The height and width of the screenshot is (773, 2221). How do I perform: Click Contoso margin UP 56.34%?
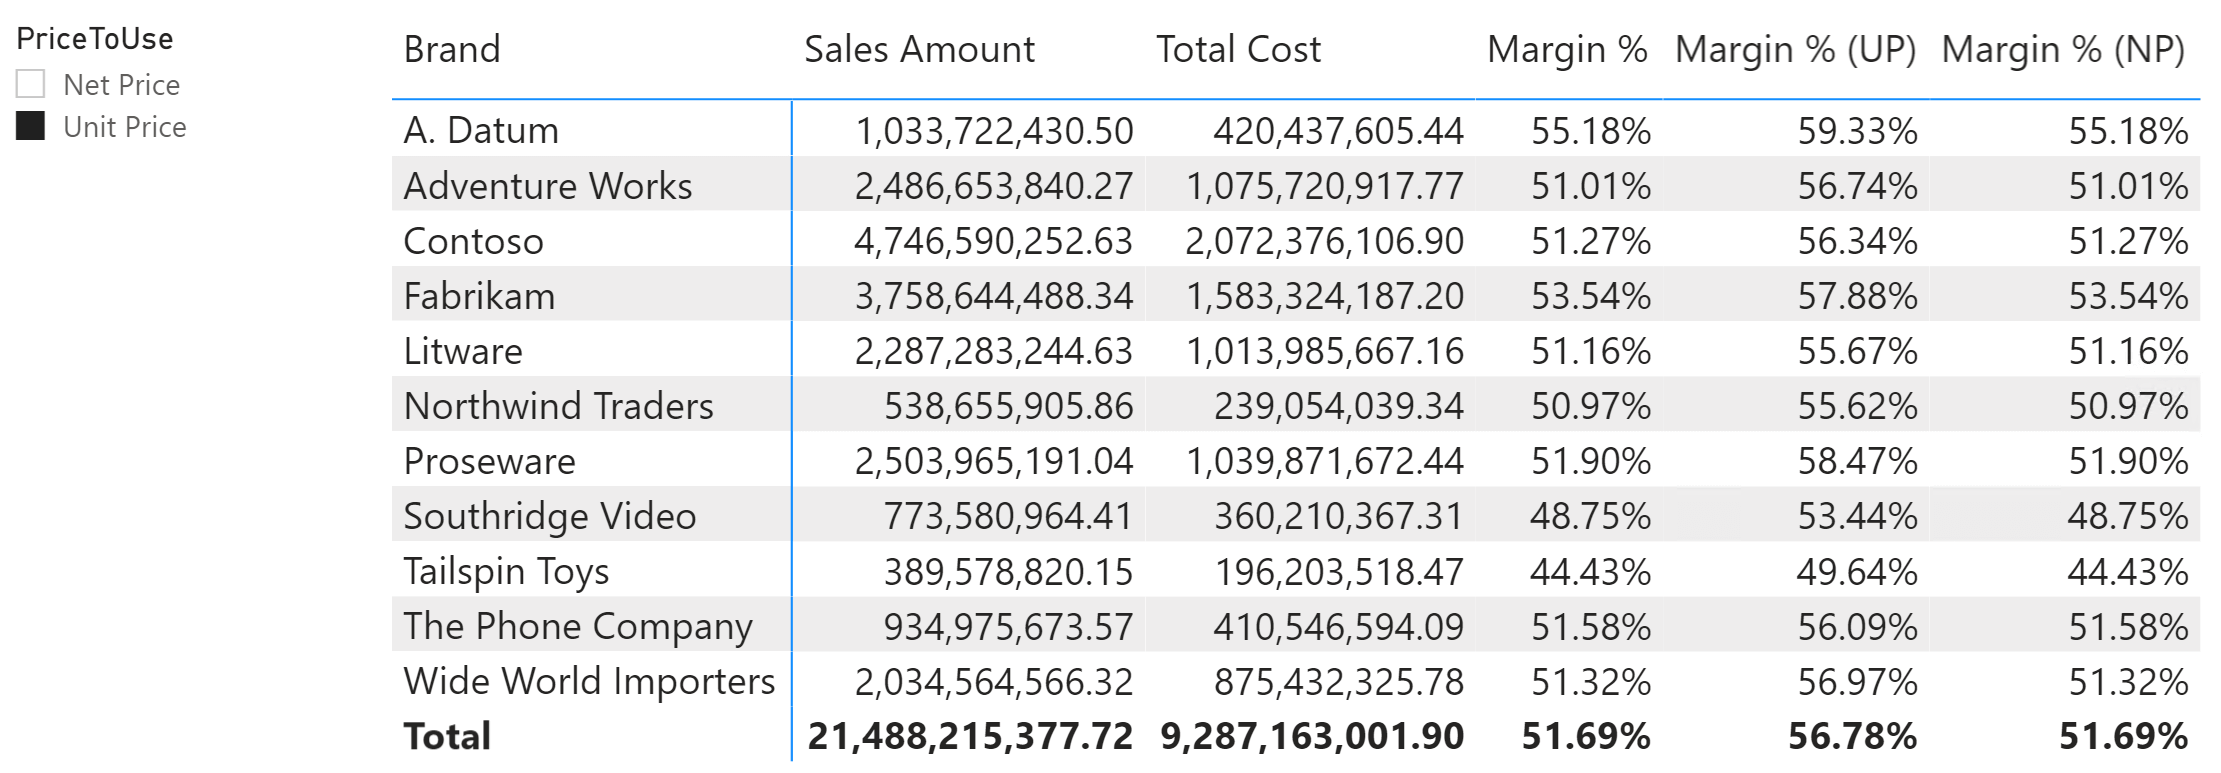tap(1857, 241)
